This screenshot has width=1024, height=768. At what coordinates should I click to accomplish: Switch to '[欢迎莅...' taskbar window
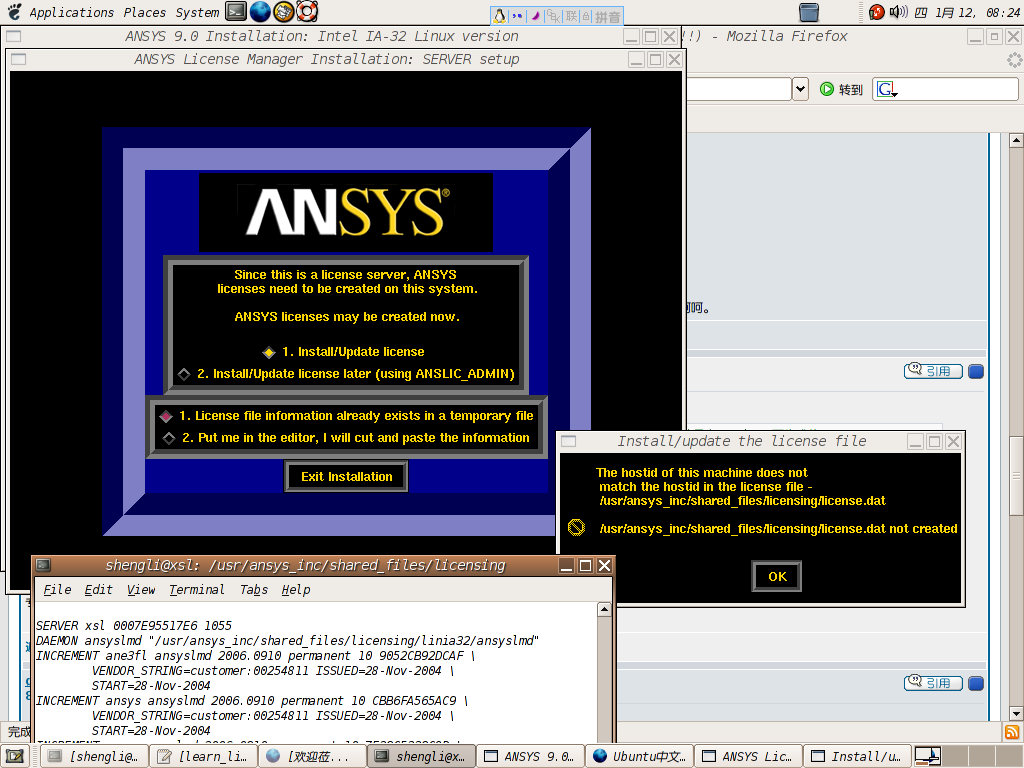[x=312, y=757]
